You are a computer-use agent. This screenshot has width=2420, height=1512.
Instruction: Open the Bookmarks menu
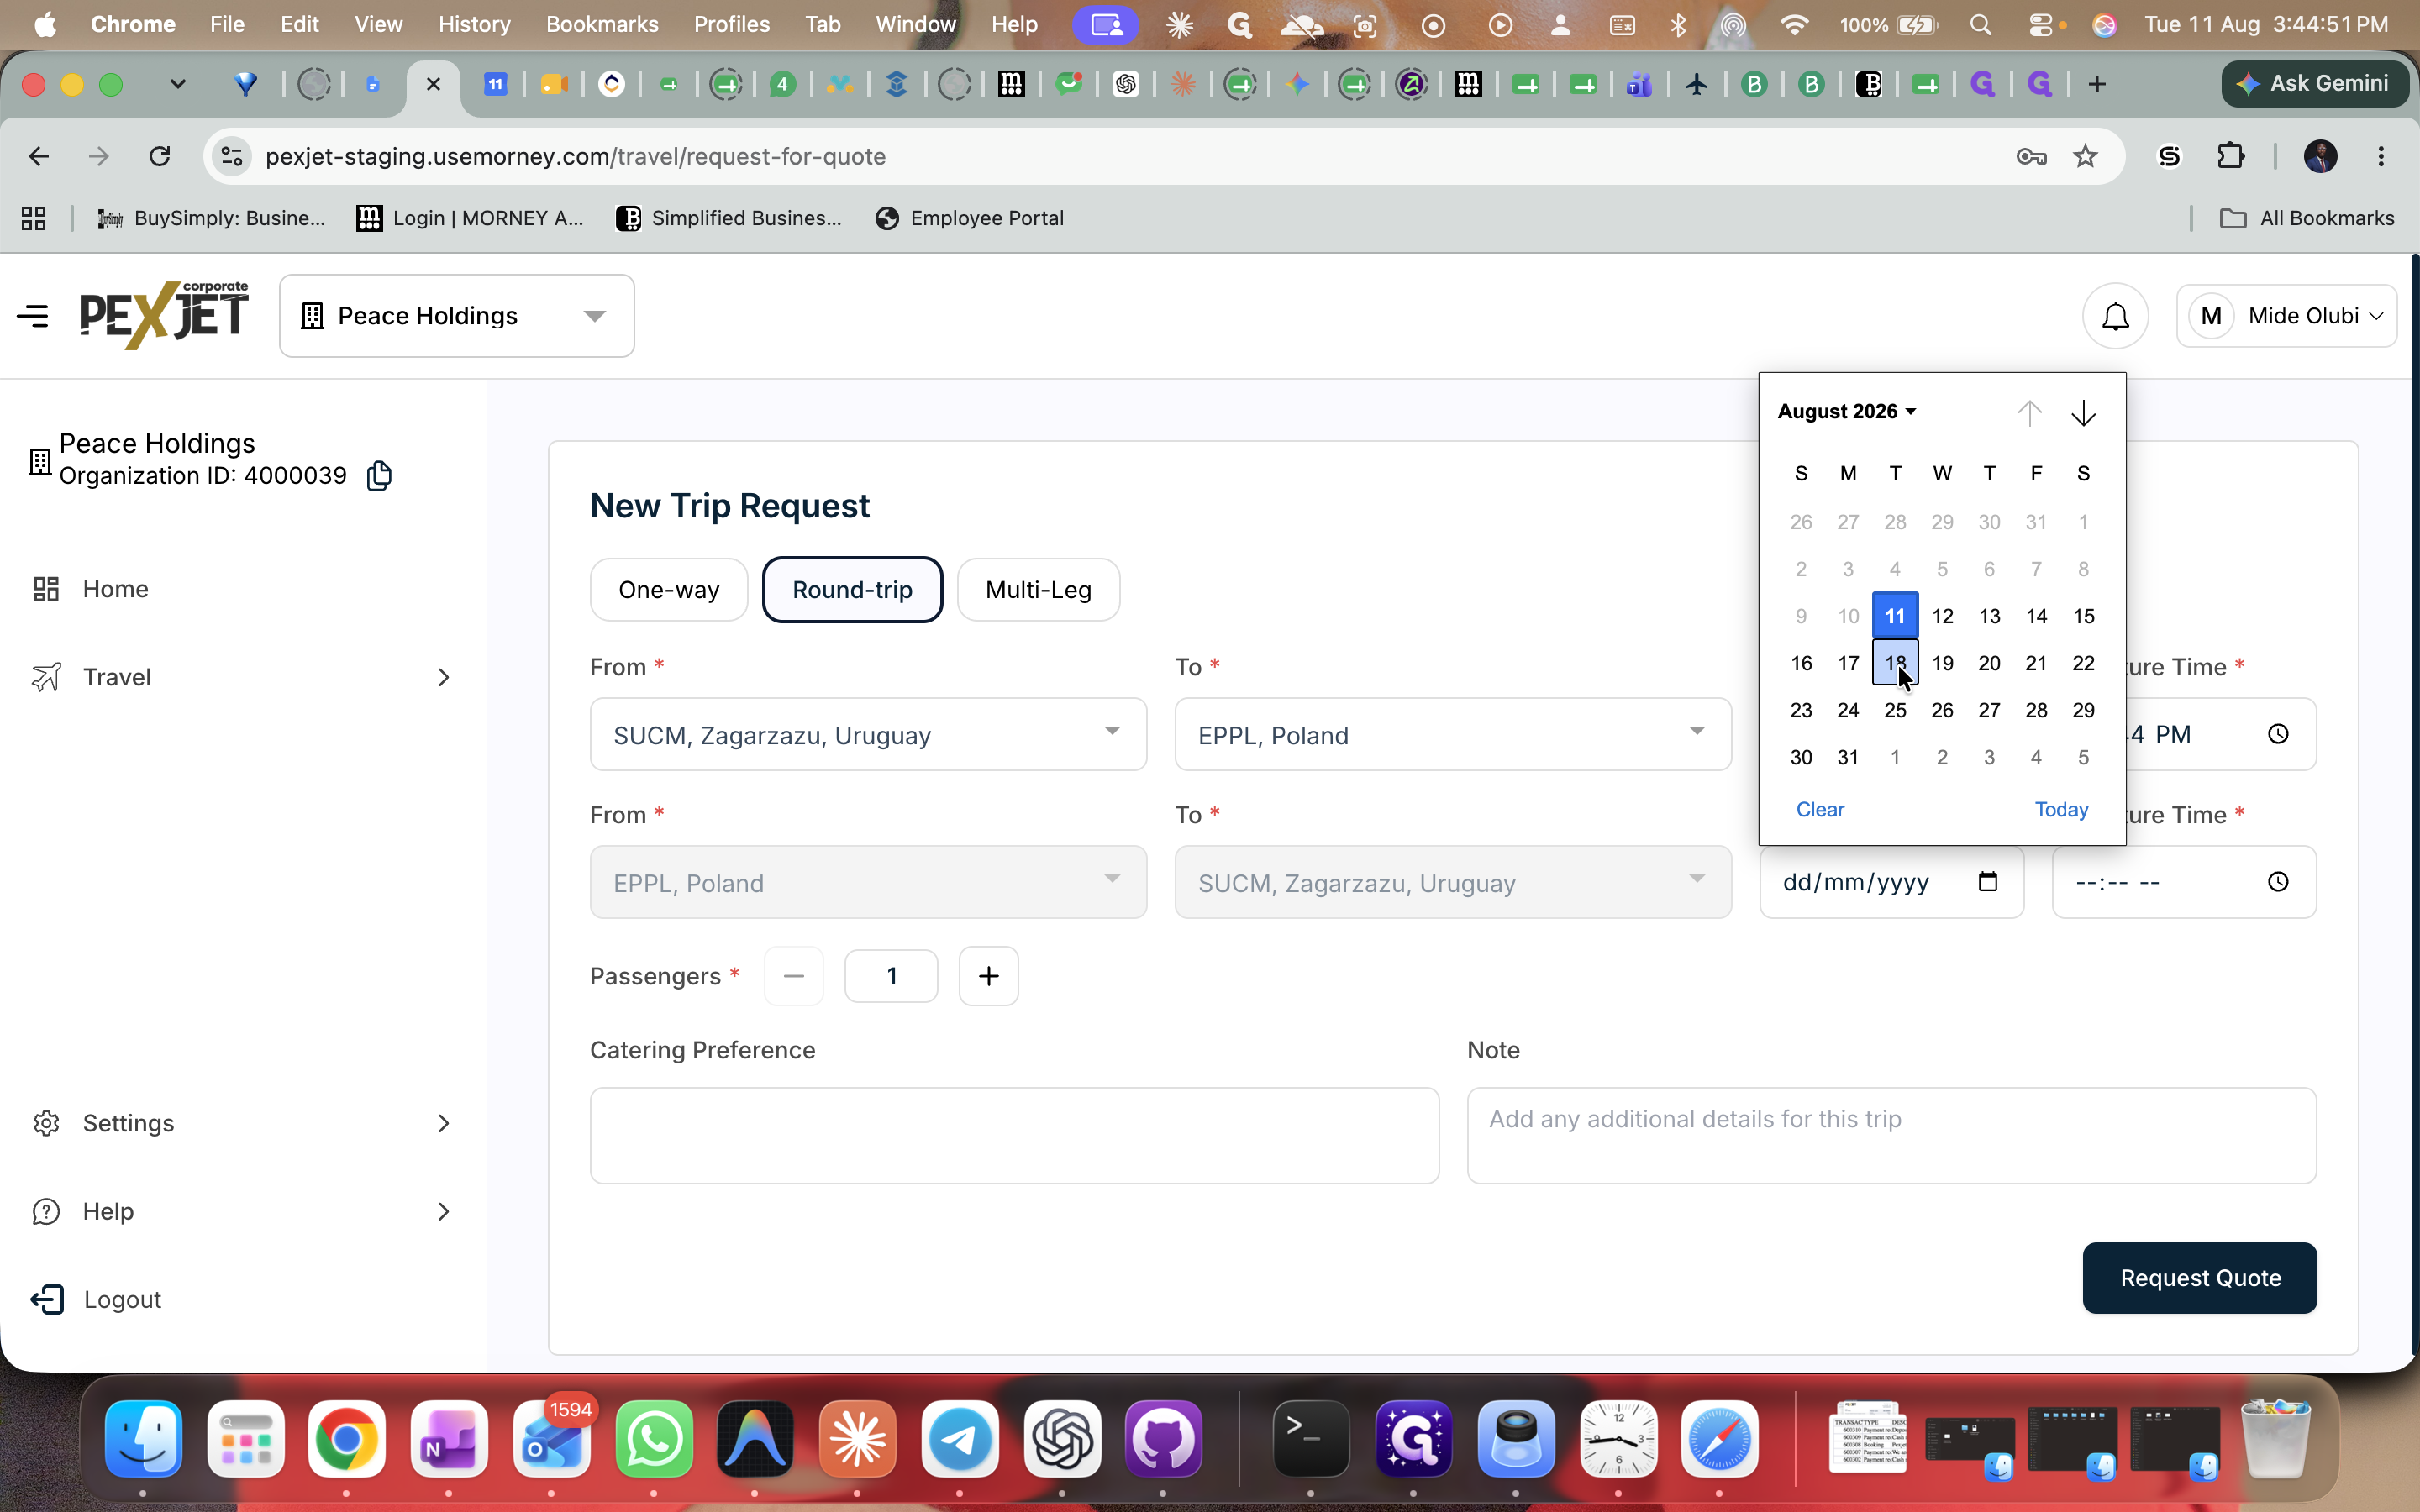point(602,24)
